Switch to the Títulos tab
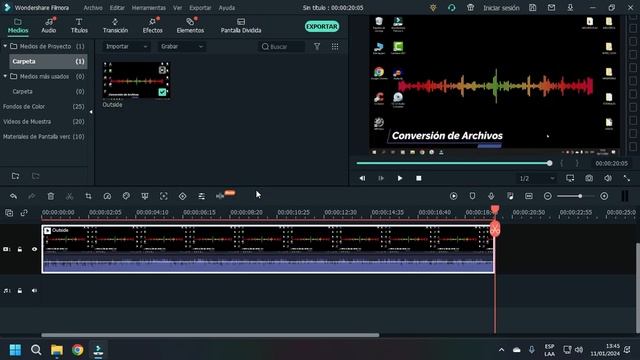The image size is (640, 360). point(79,25)
